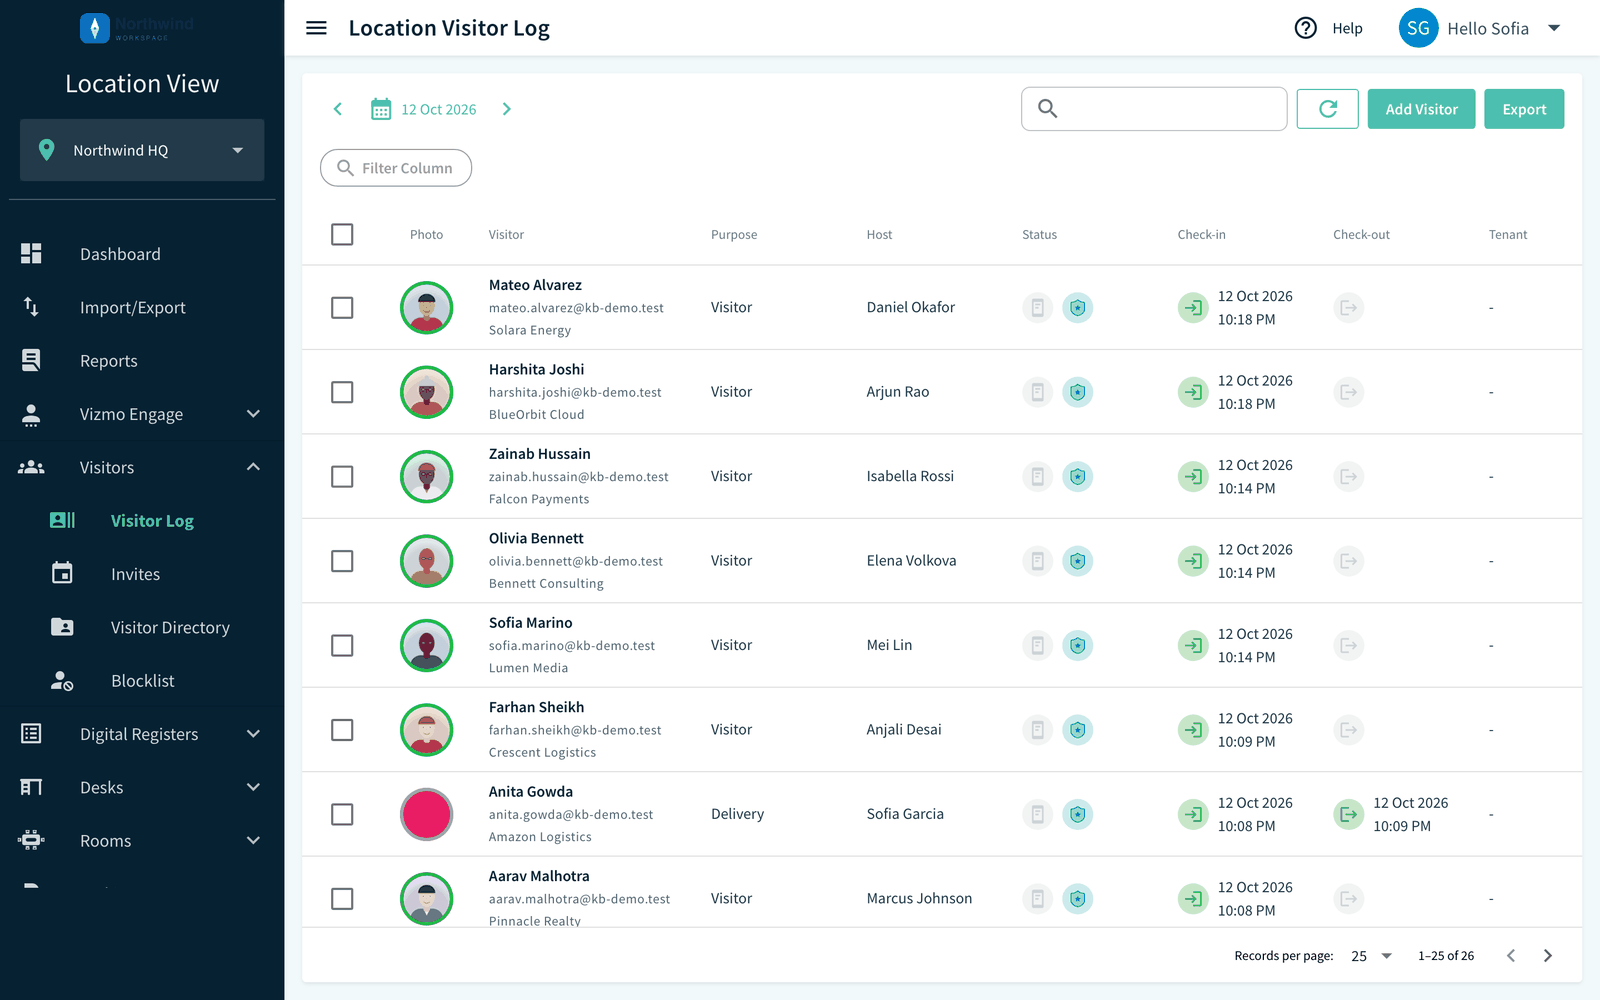
Task: Open the Northwind HQ location dropdown
Action: pos(142,150)
